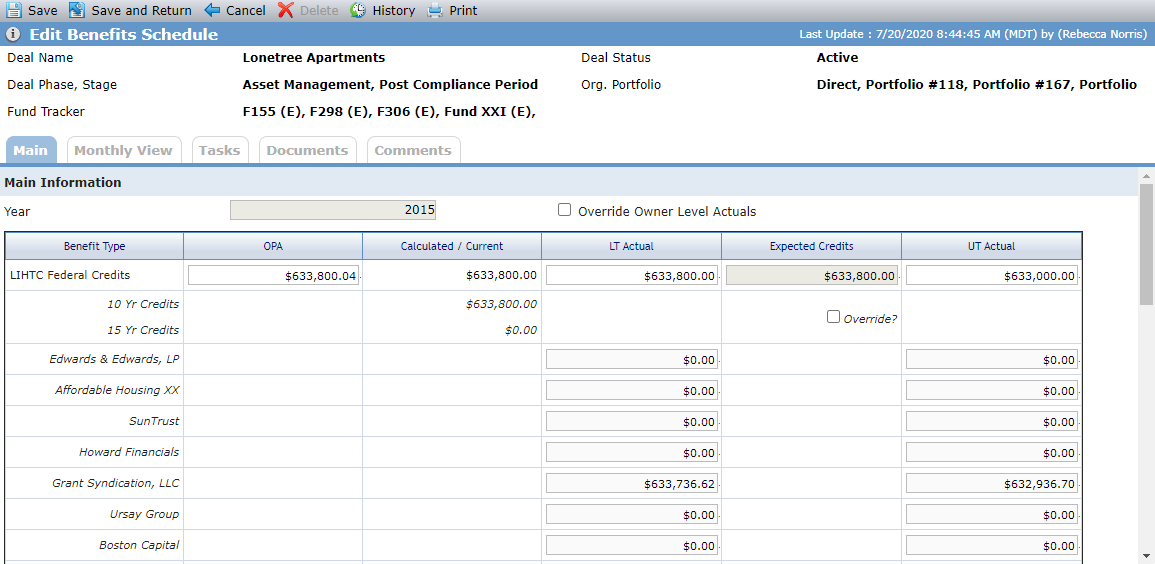
Task: Click the red Delete X icon
Action: 286,10
